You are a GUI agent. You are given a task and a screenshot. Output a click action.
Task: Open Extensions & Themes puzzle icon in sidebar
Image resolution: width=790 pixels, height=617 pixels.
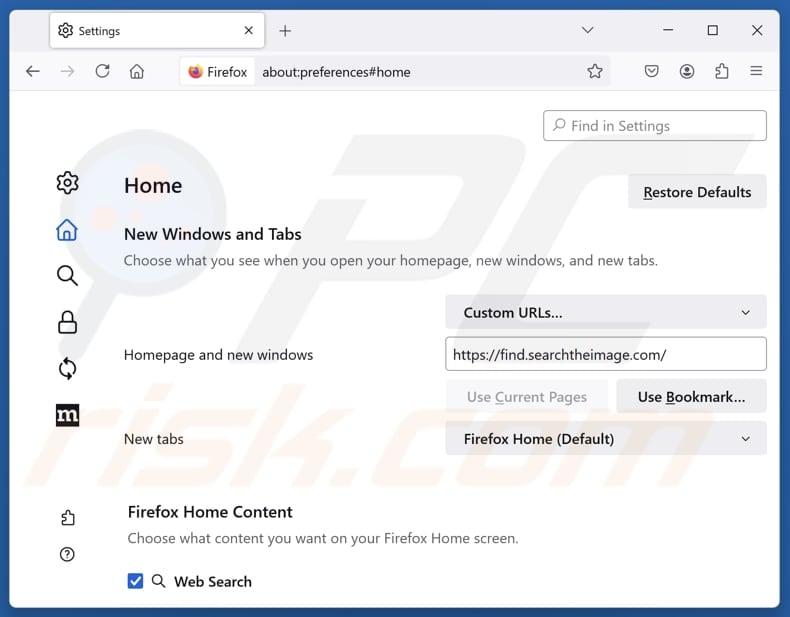point(67,517)
